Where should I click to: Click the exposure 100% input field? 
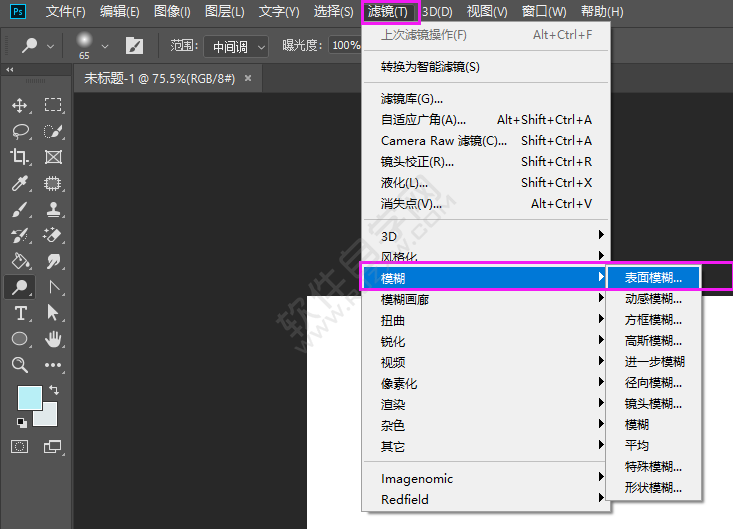tap(345, 45)
